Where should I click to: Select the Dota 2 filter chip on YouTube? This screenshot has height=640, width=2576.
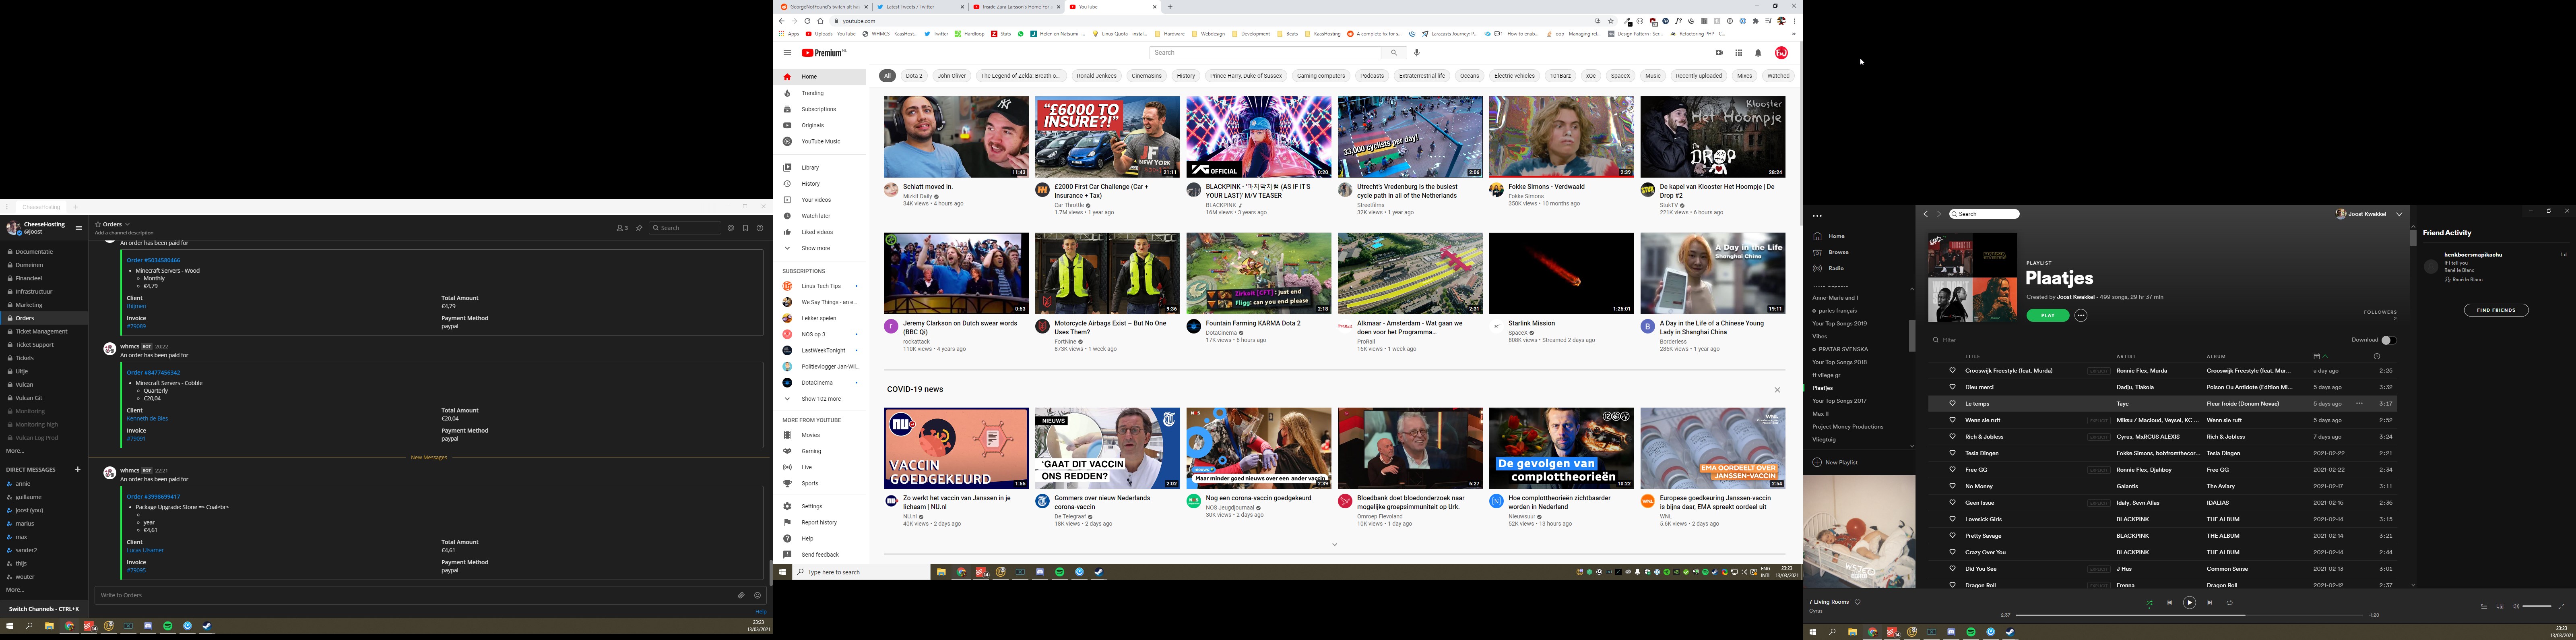click(914, 76)
